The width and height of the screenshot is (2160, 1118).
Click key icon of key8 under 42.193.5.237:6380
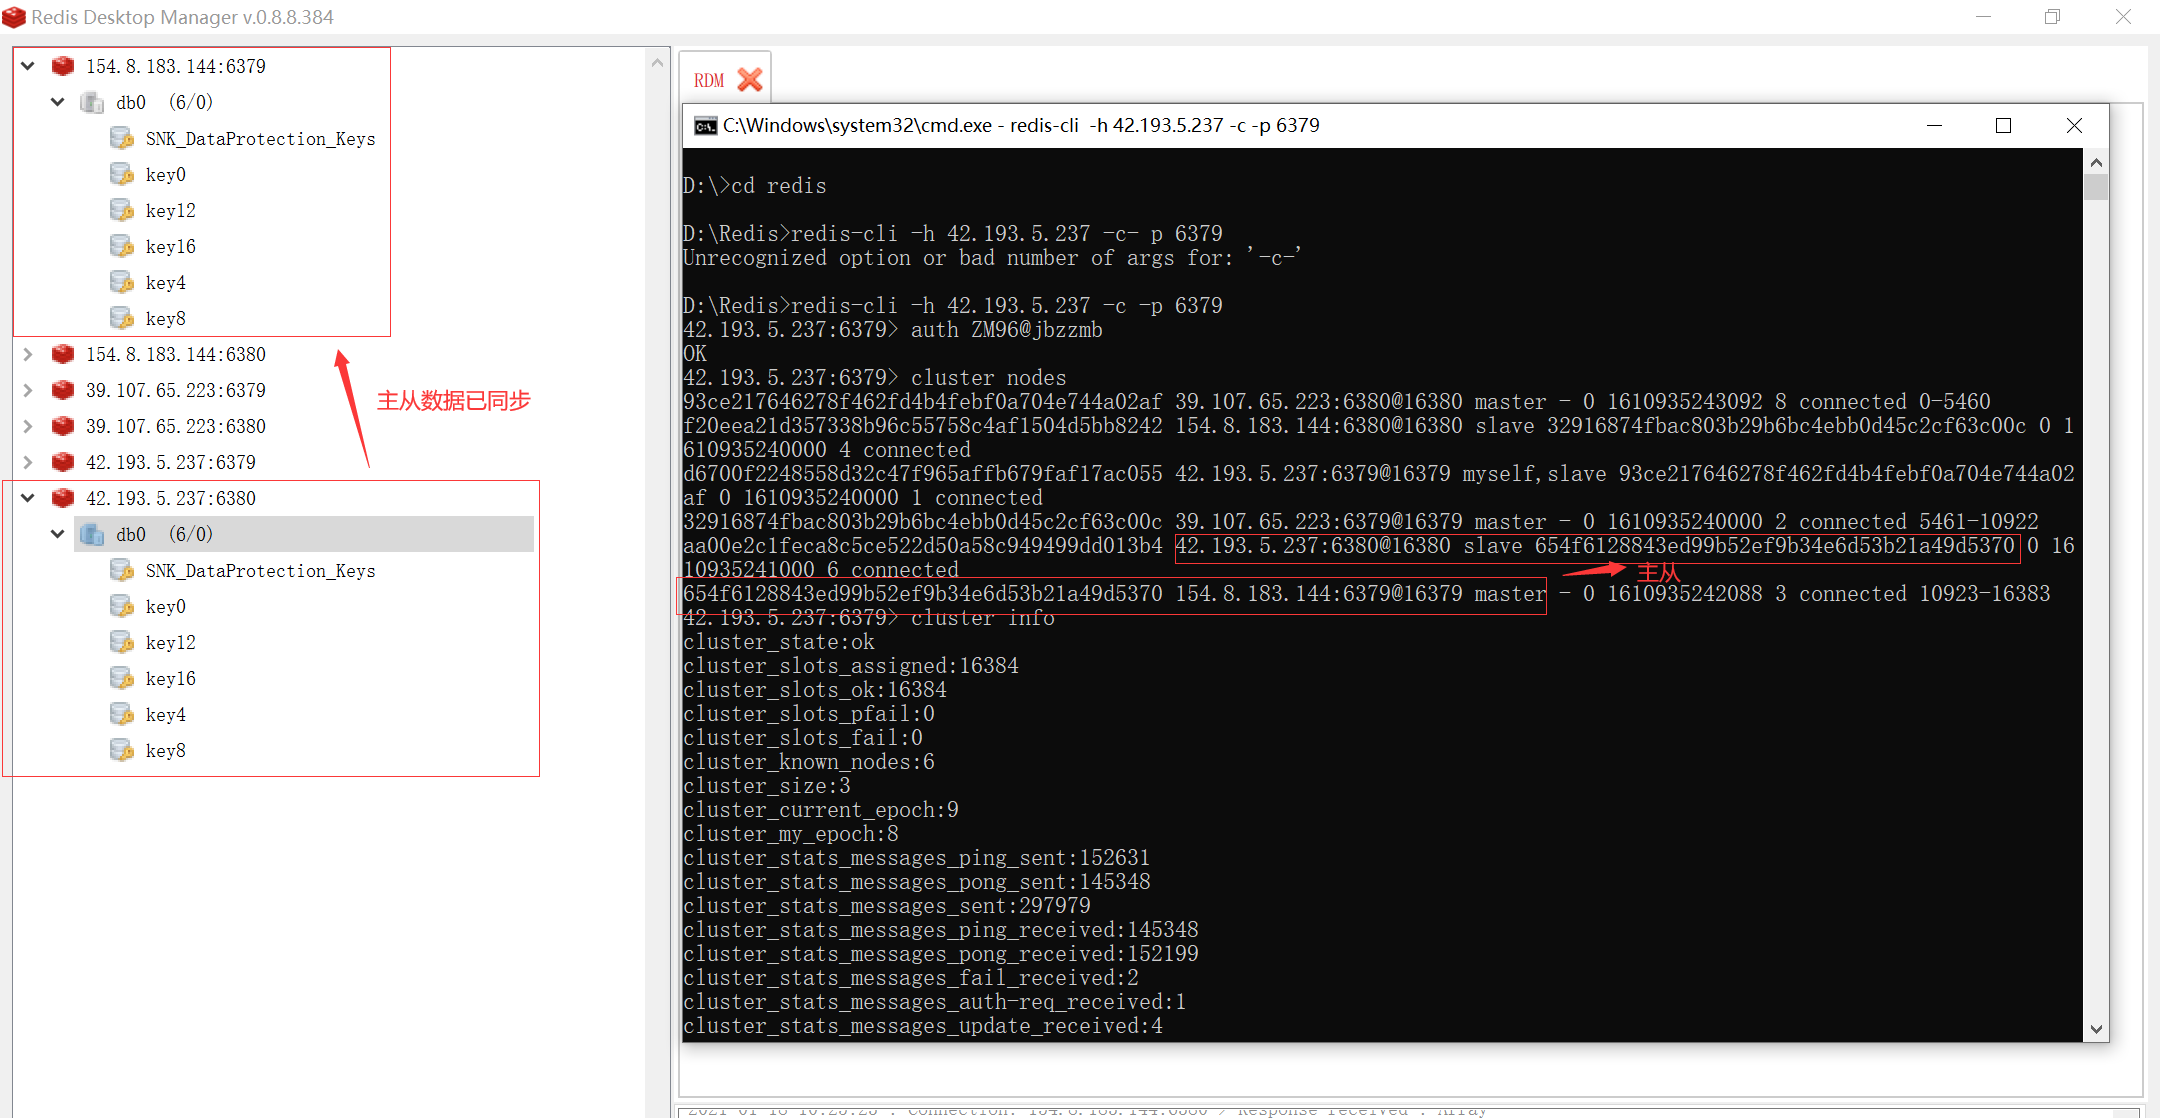(x=122, y=750)
